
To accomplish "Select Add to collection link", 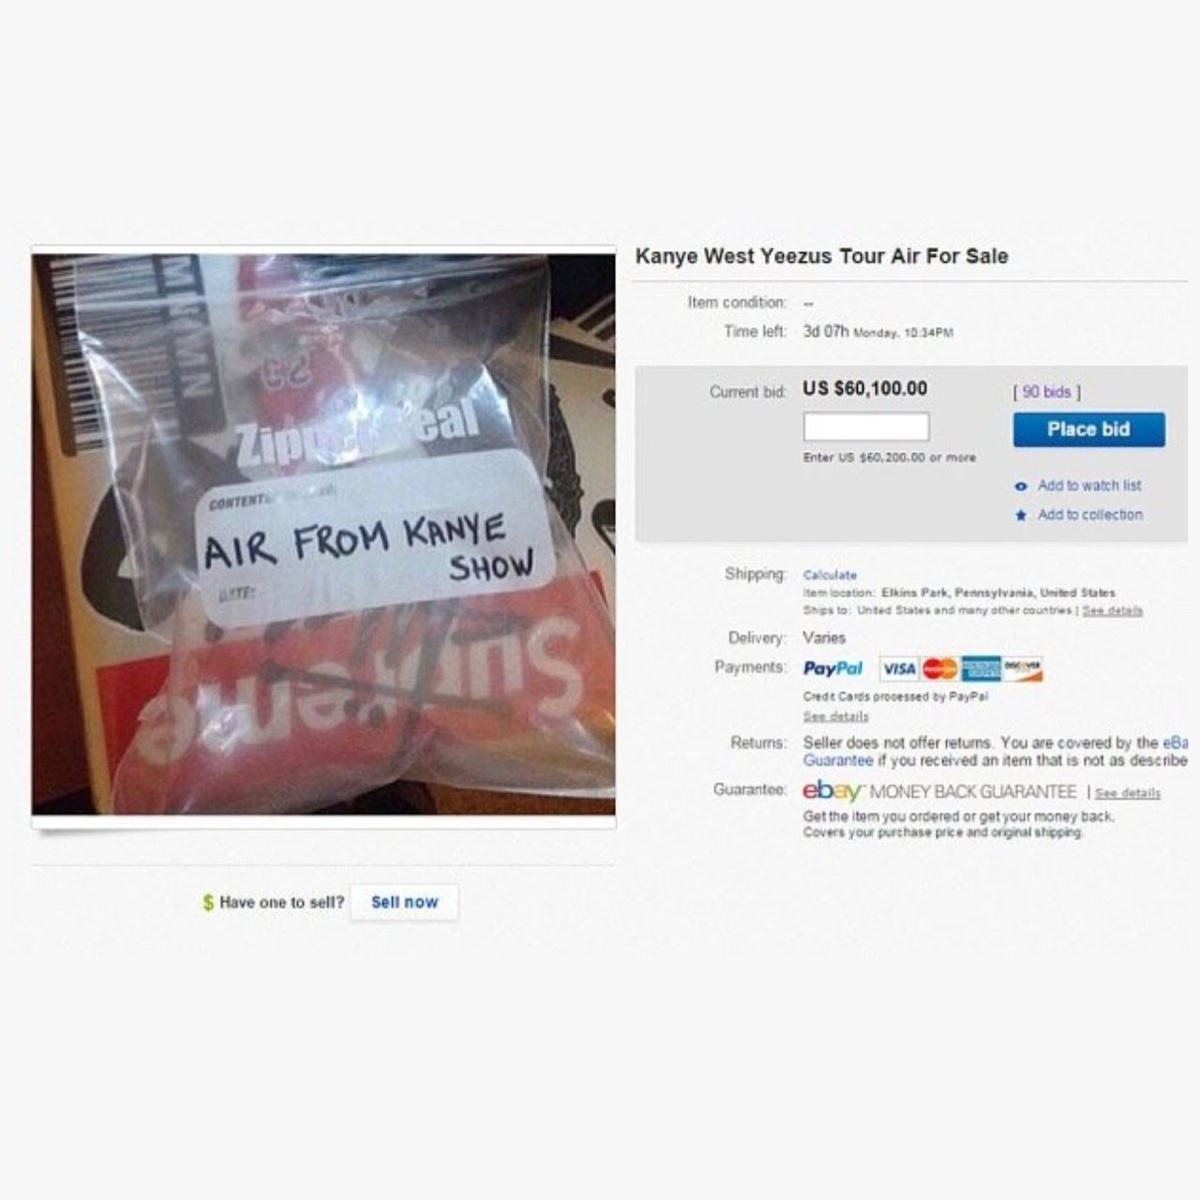I will pos(1090,514).
